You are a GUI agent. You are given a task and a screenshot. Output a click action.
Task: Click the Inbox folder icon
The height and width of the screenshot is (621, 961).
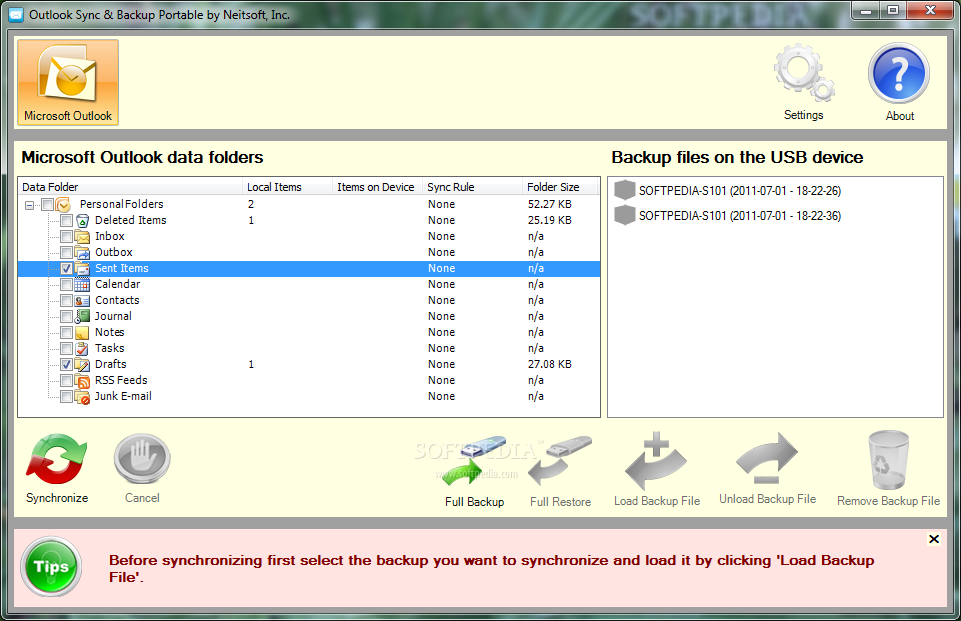point(82,237)
